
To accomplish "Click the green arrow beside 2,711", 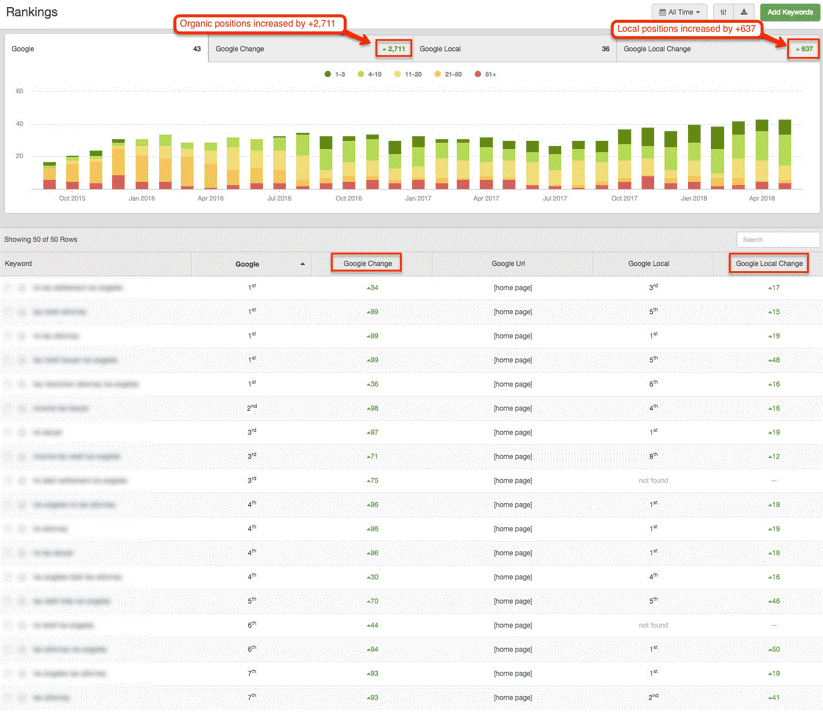I will (384, 49).
